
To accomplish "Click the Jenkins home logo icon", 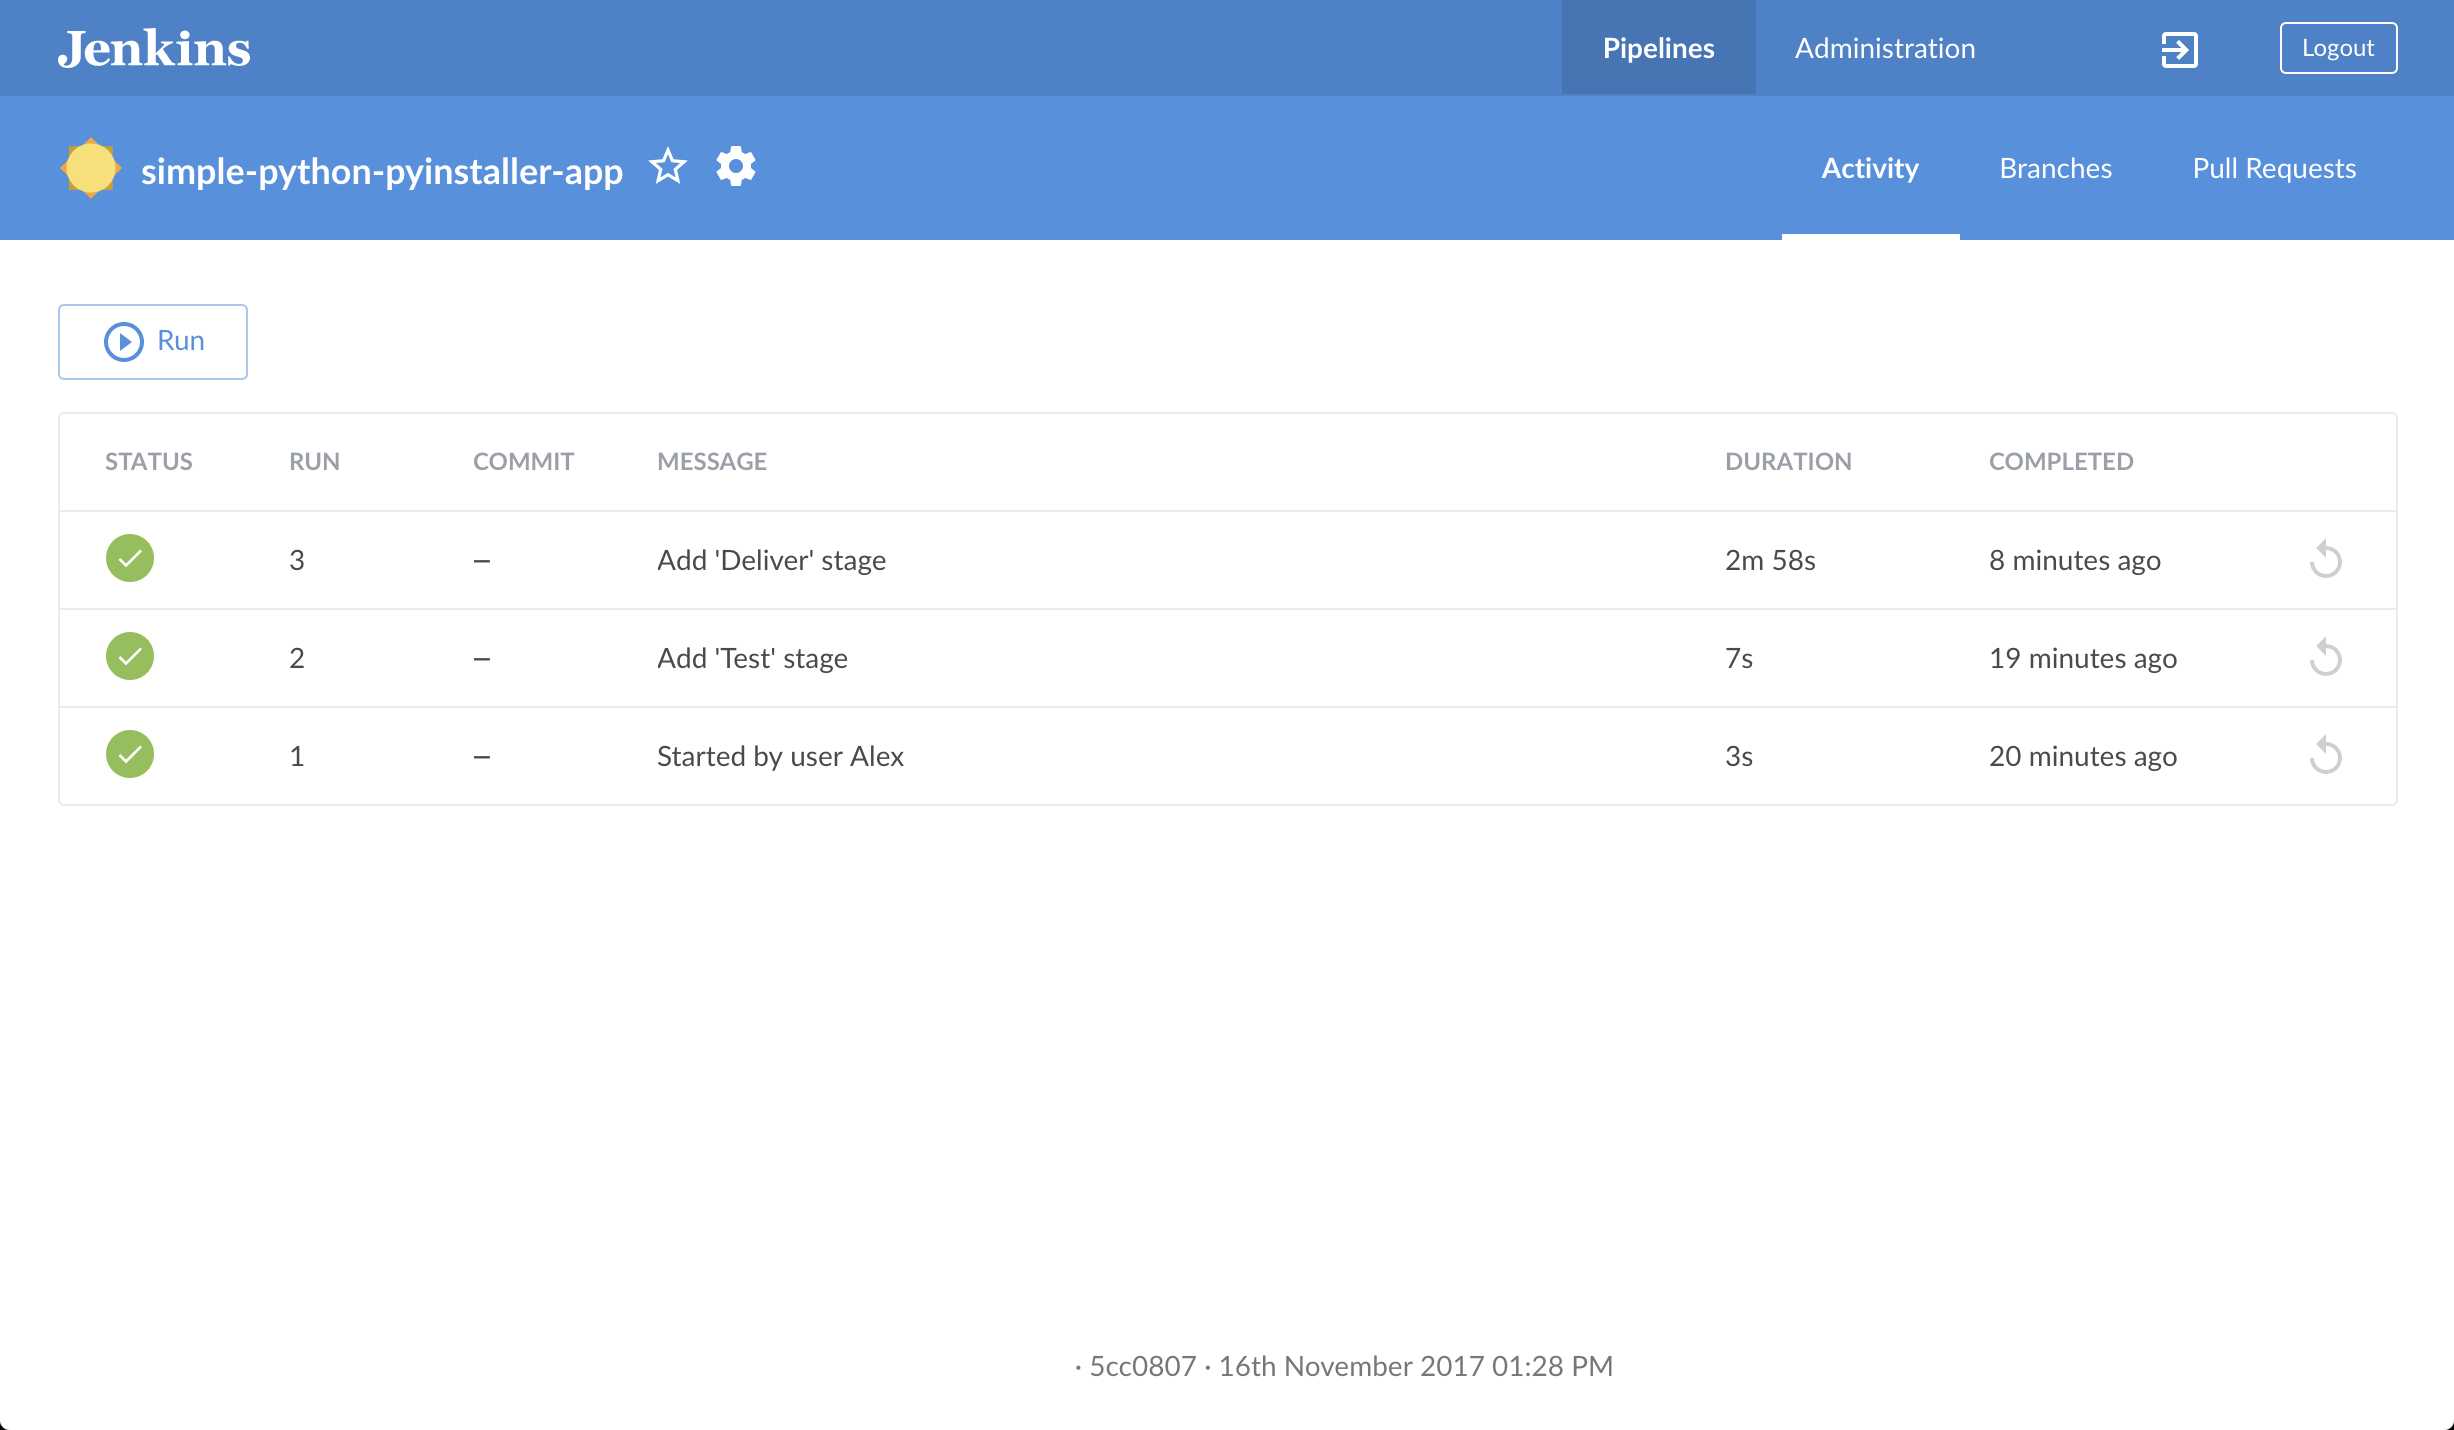I will [x=151, y=48].
